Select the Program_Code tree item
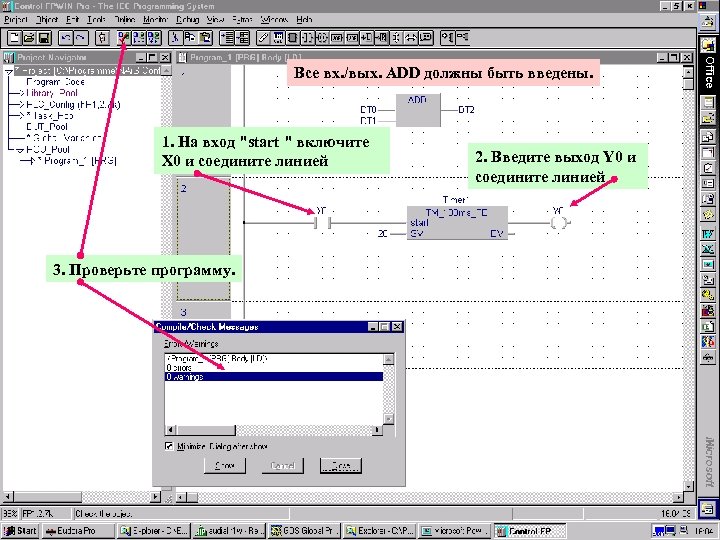This screenshot has height=540, width=720. pyautogui.click(x=56, y=82)
